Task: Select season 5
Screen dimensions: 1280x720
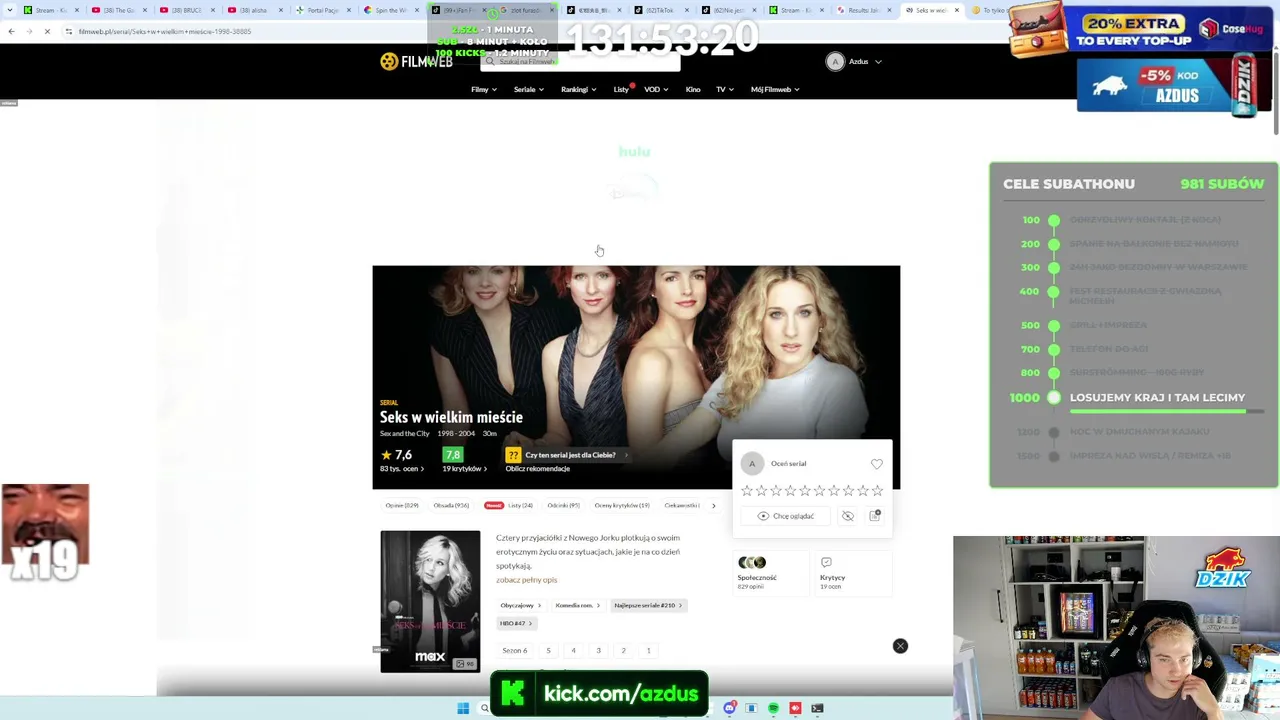Action: [548, 651]
